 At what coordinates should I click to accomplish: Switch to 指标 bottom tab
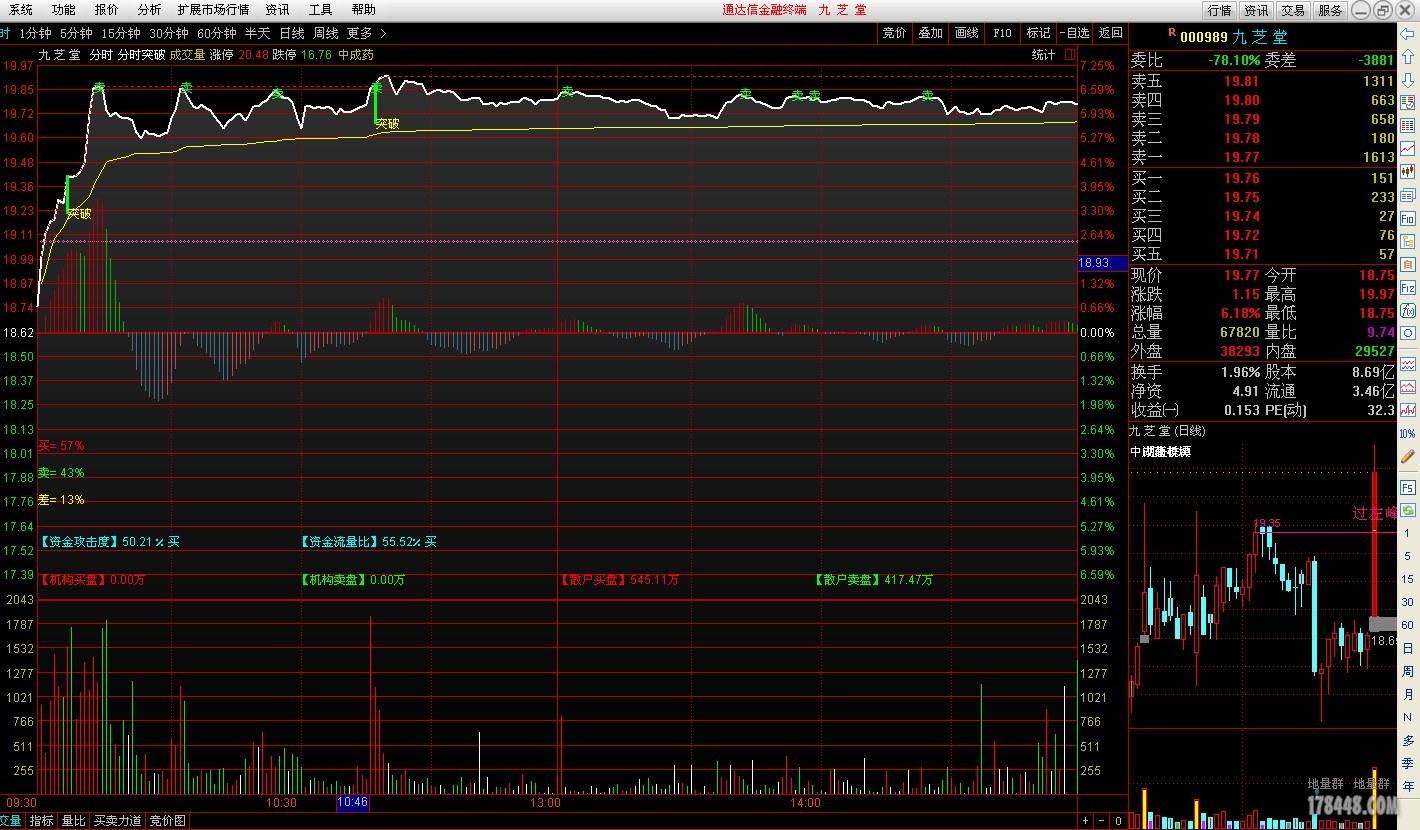click(41, 821)
